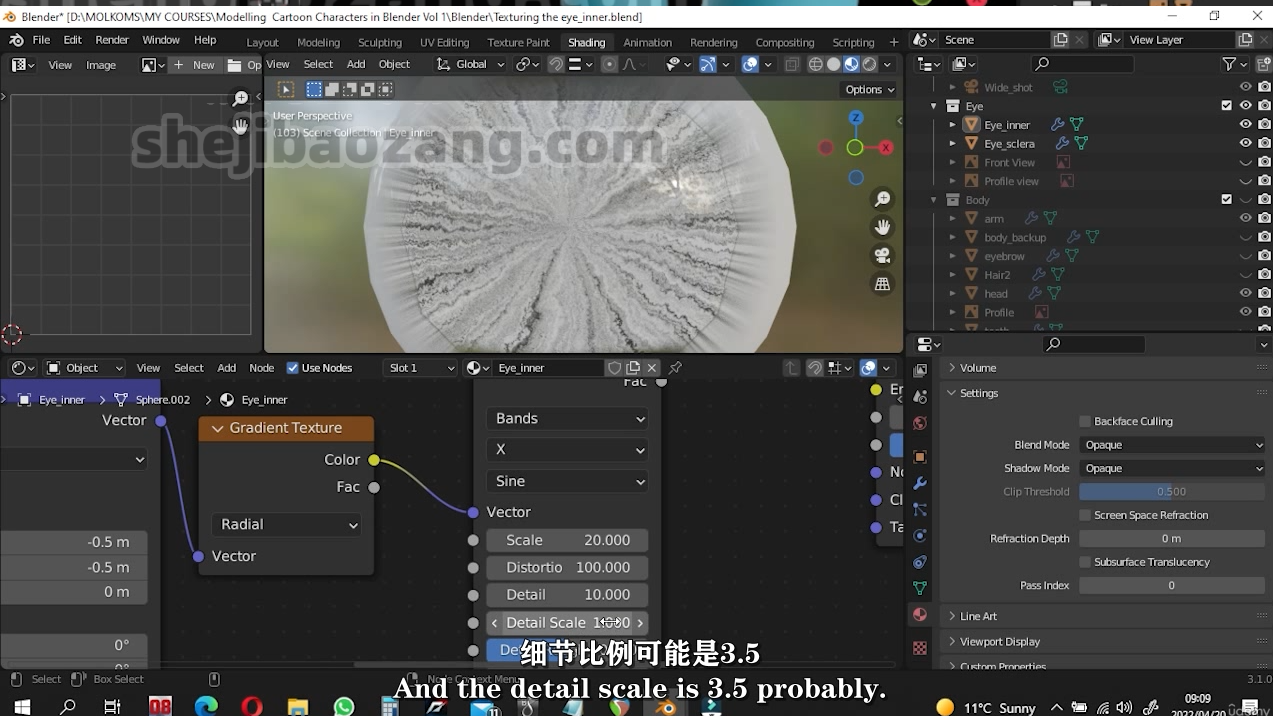The image size is (1273, 716).
Task: Open Blender from Windows taskbar
Action: pyautogui.click(x=666, y=707)
